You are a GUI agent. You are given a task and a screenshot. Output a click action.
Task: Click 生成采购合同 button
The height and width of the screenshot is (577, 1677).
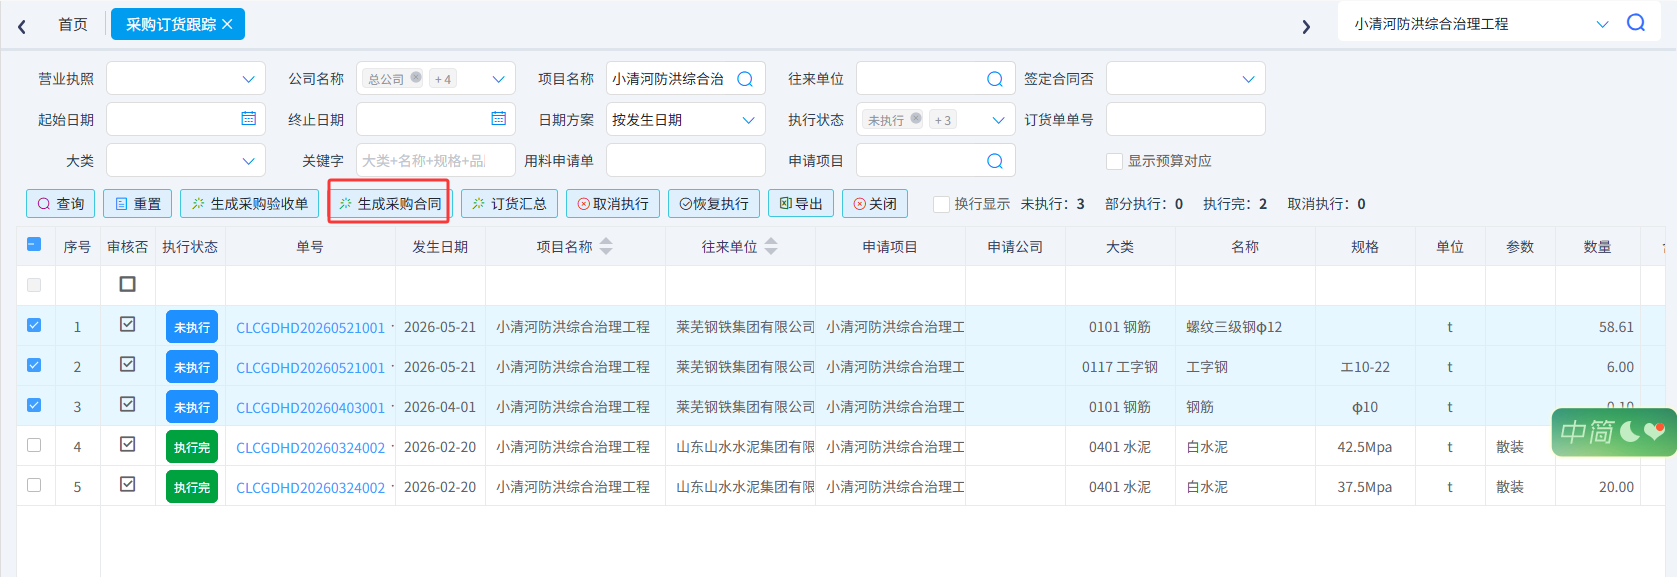[x=390, y=204]
